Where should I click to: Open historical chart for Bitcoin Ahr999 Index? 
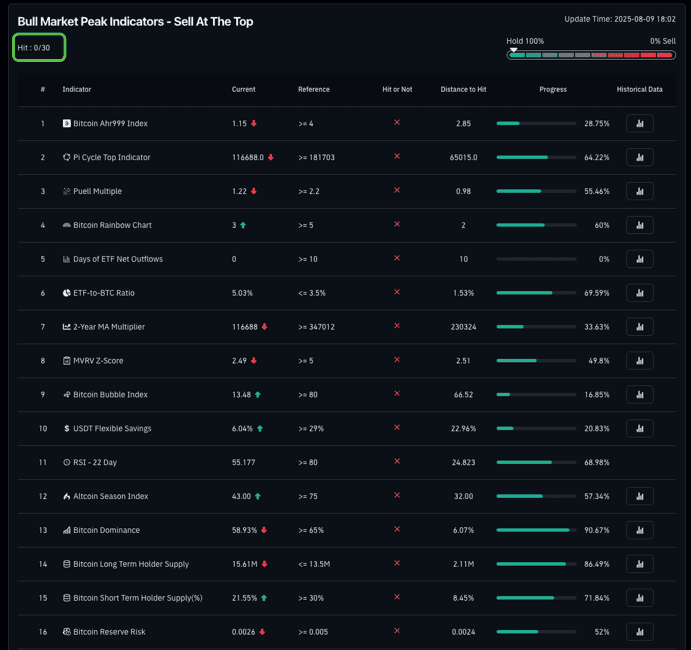639,123
